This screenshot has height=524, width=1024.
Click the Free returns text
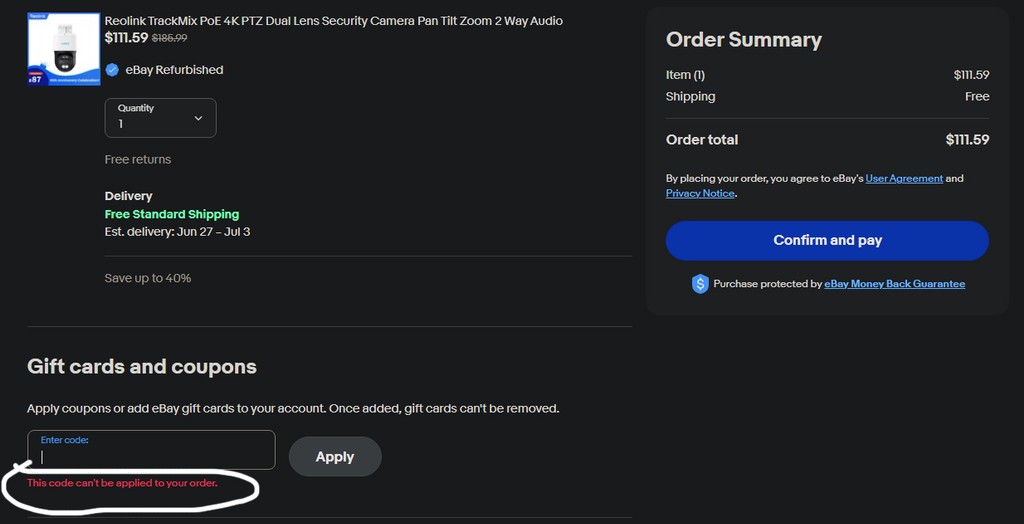point(138,159)
